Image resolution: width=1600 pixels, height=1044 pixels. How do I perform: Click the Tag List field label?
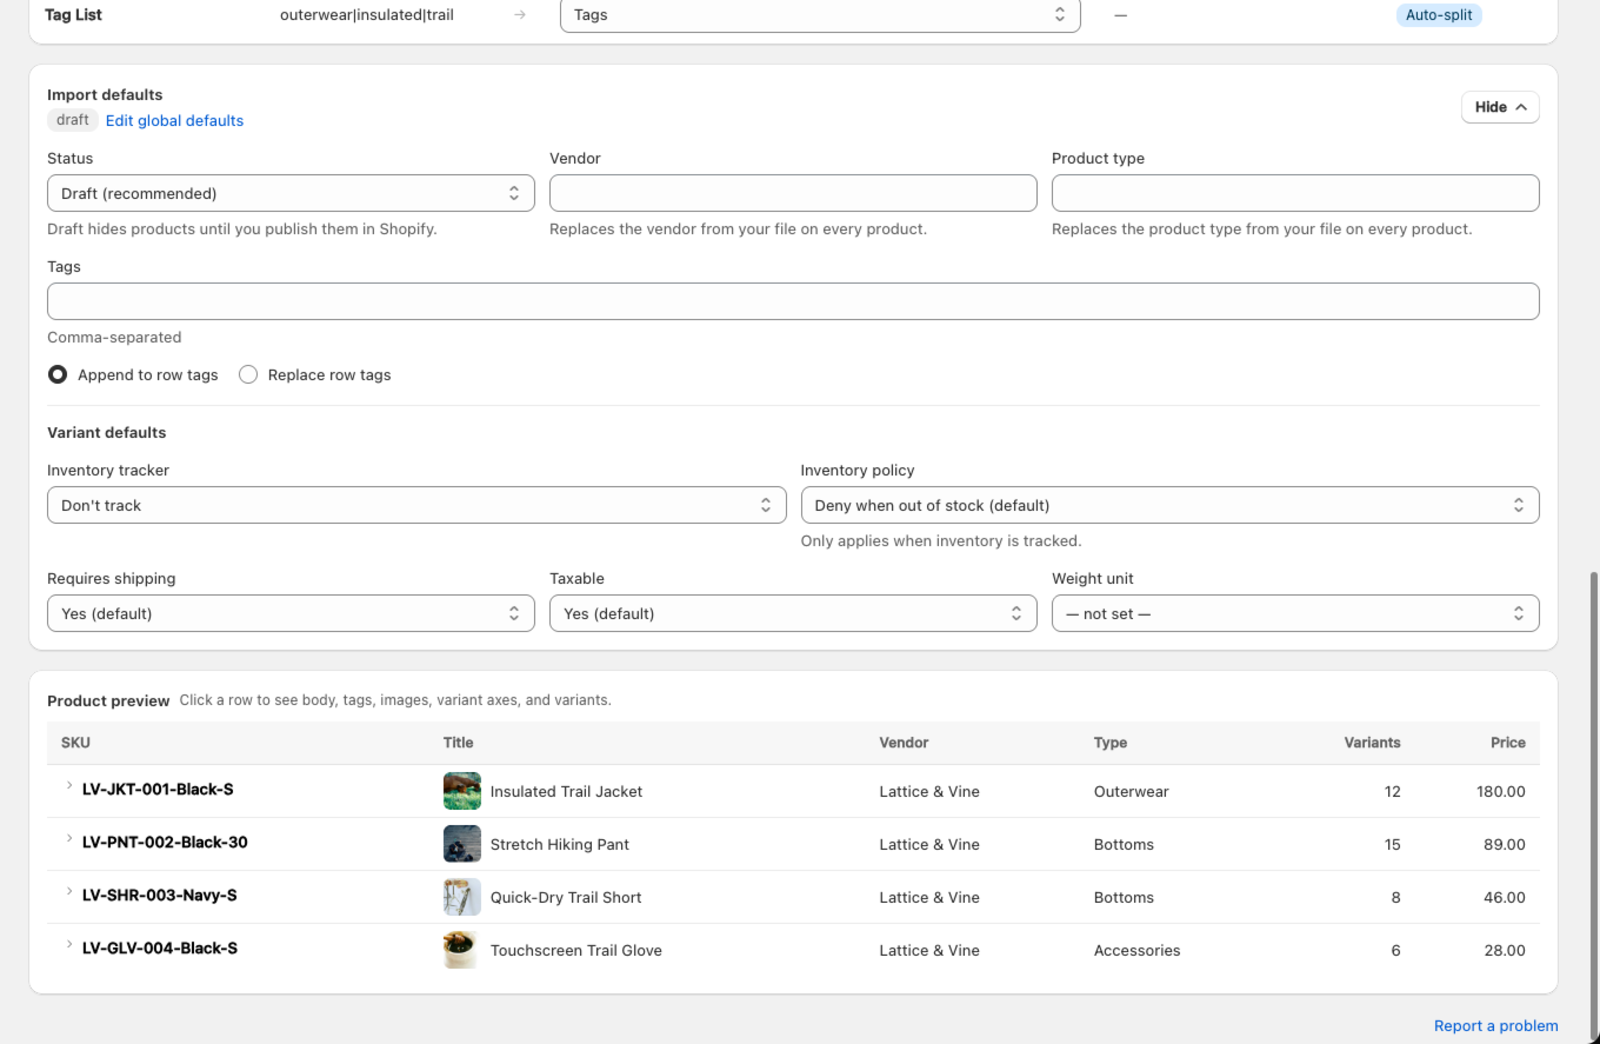point(73,15)
